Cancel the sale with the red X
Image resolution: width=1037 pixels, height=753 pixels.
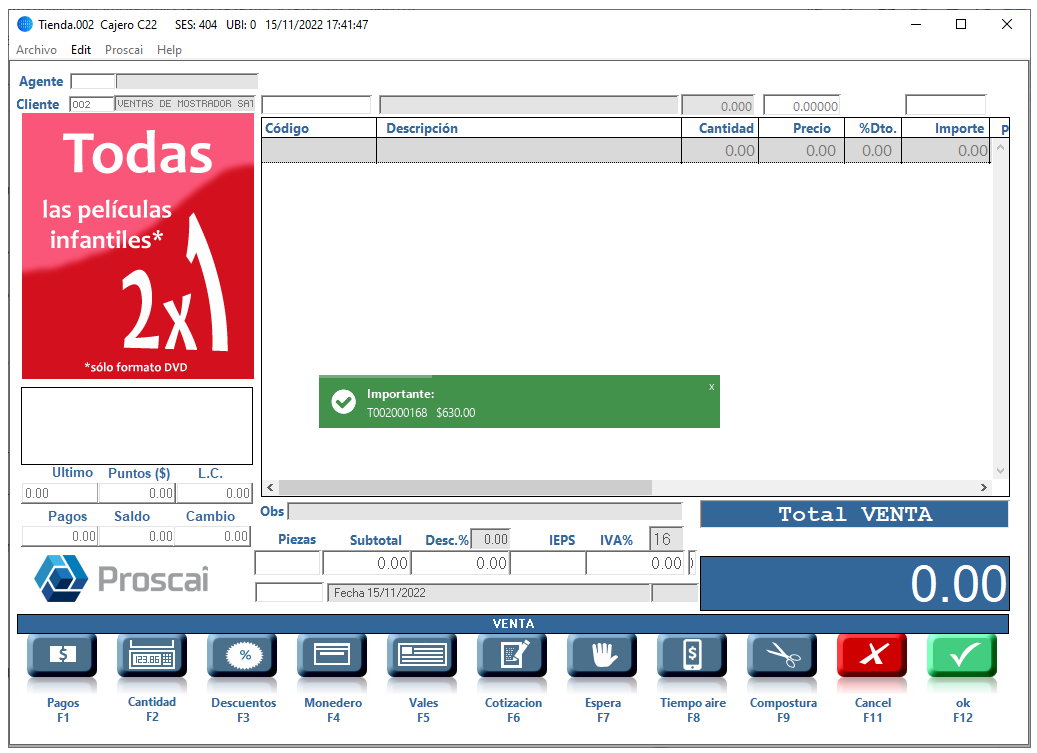click(x=872, y=656)
